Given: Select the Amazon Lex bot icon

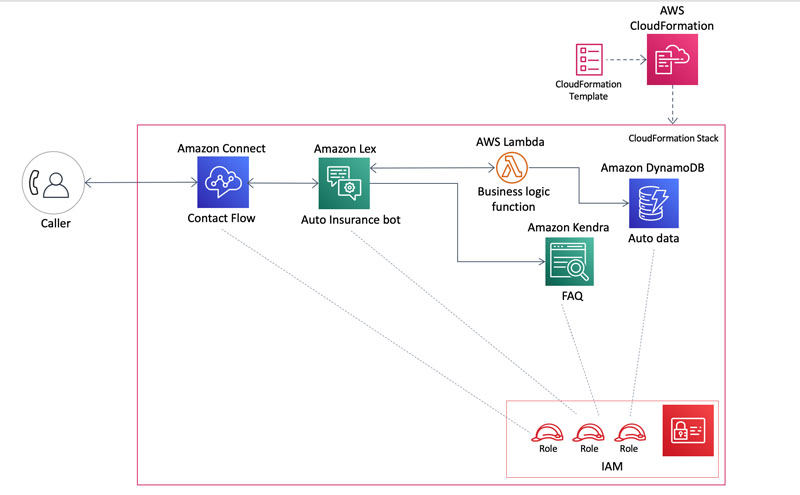Looking at the screenshot, I should point(344,183).
